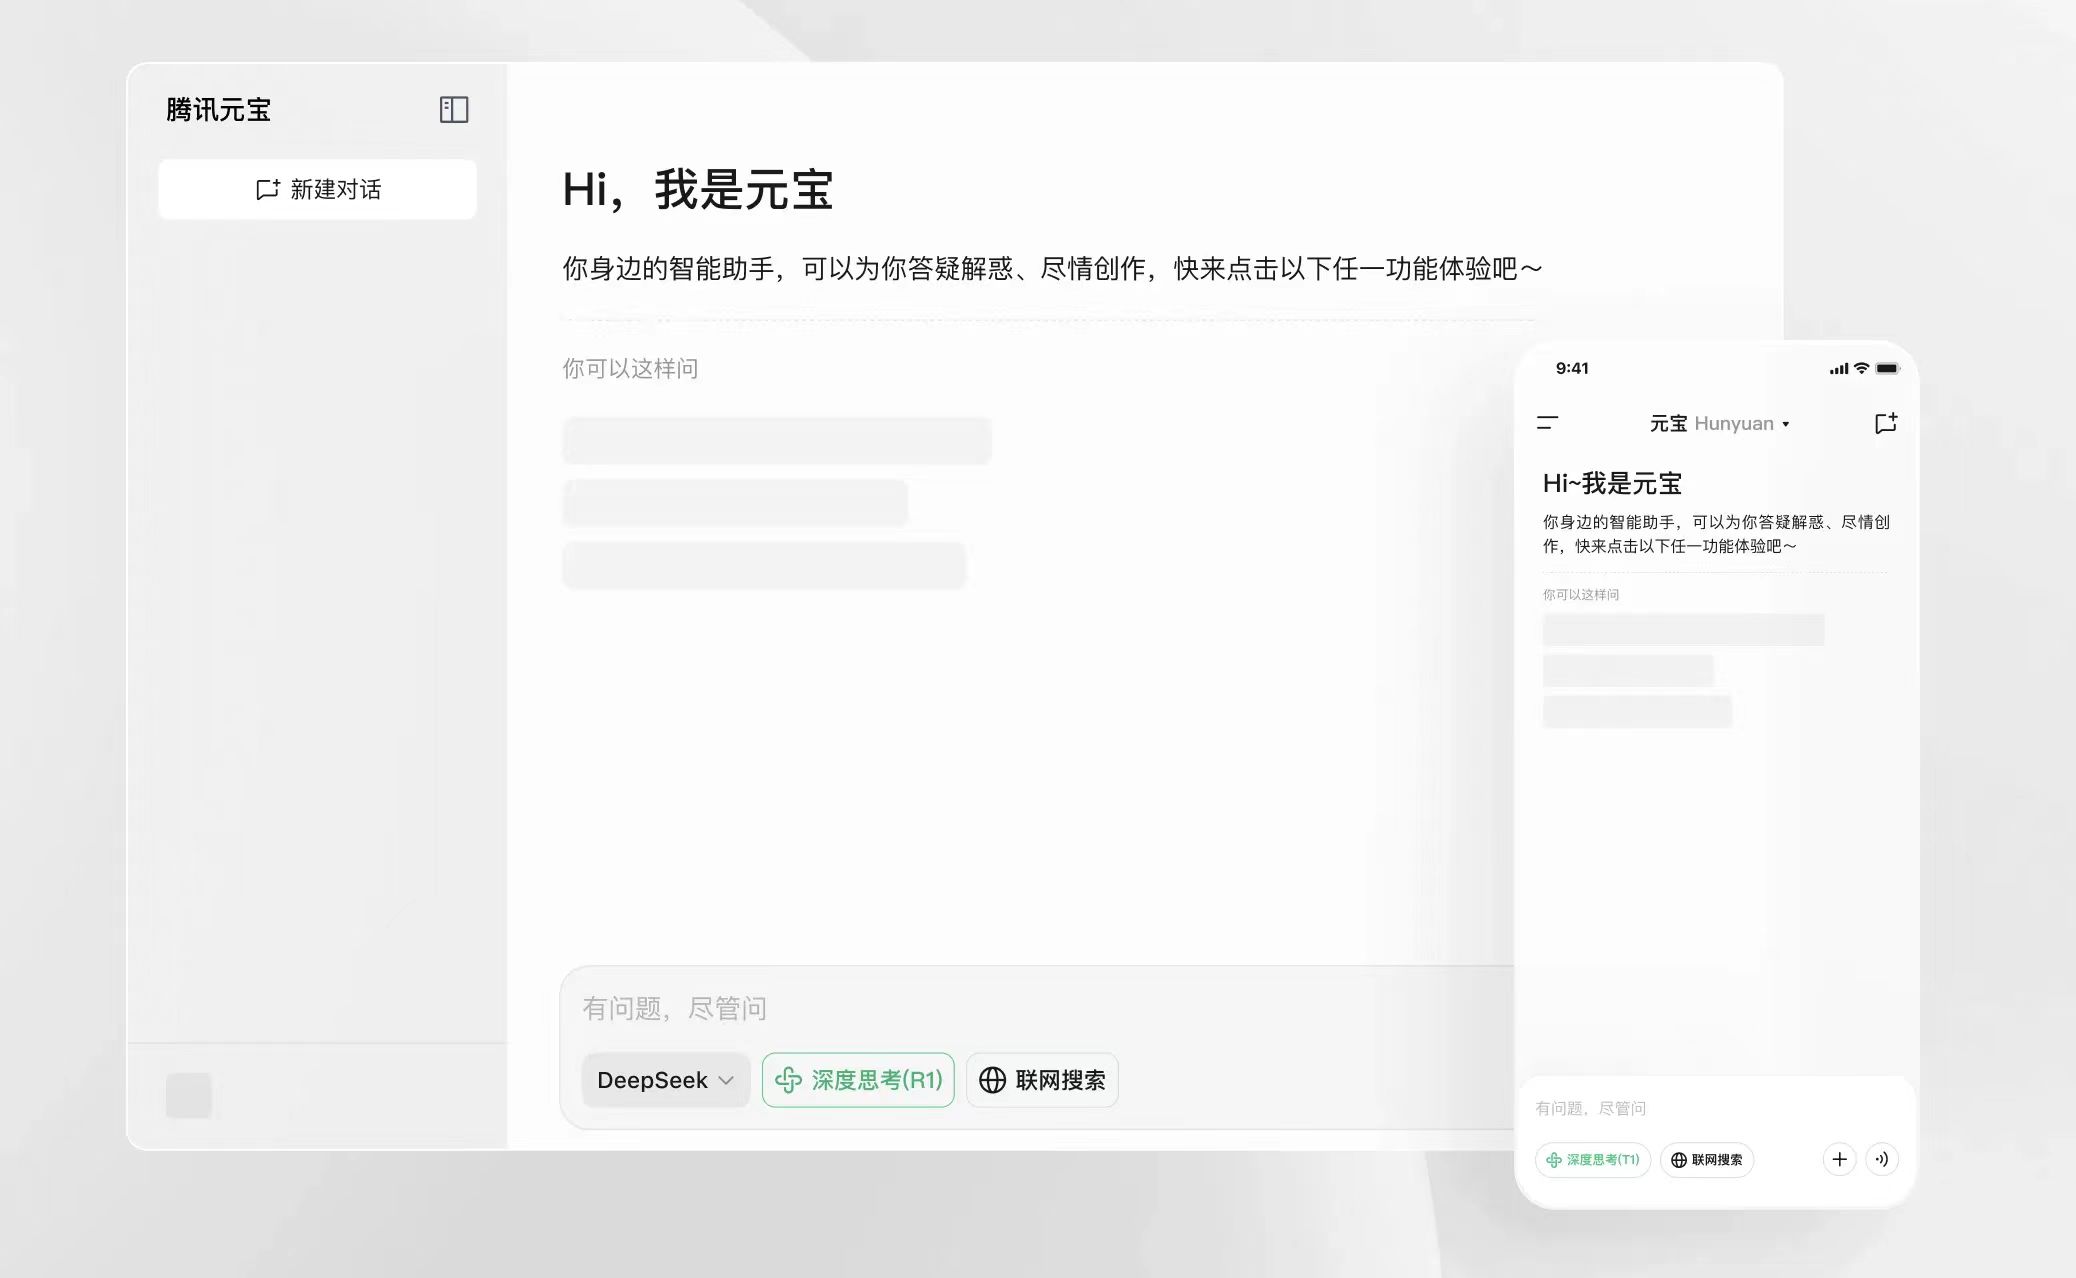The image size is (2076, 1278).
Task: Toggle 深度思考(R1) deep thinking mode
Action: point(858,1080)
